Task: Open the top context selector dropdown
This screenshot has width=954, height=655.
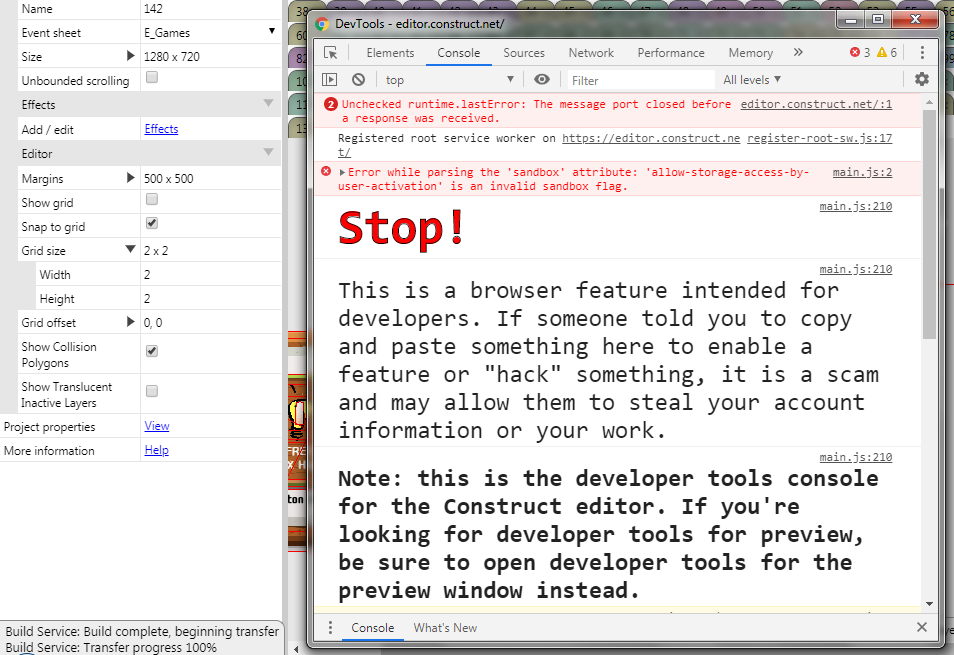Action: click(450, 80)
